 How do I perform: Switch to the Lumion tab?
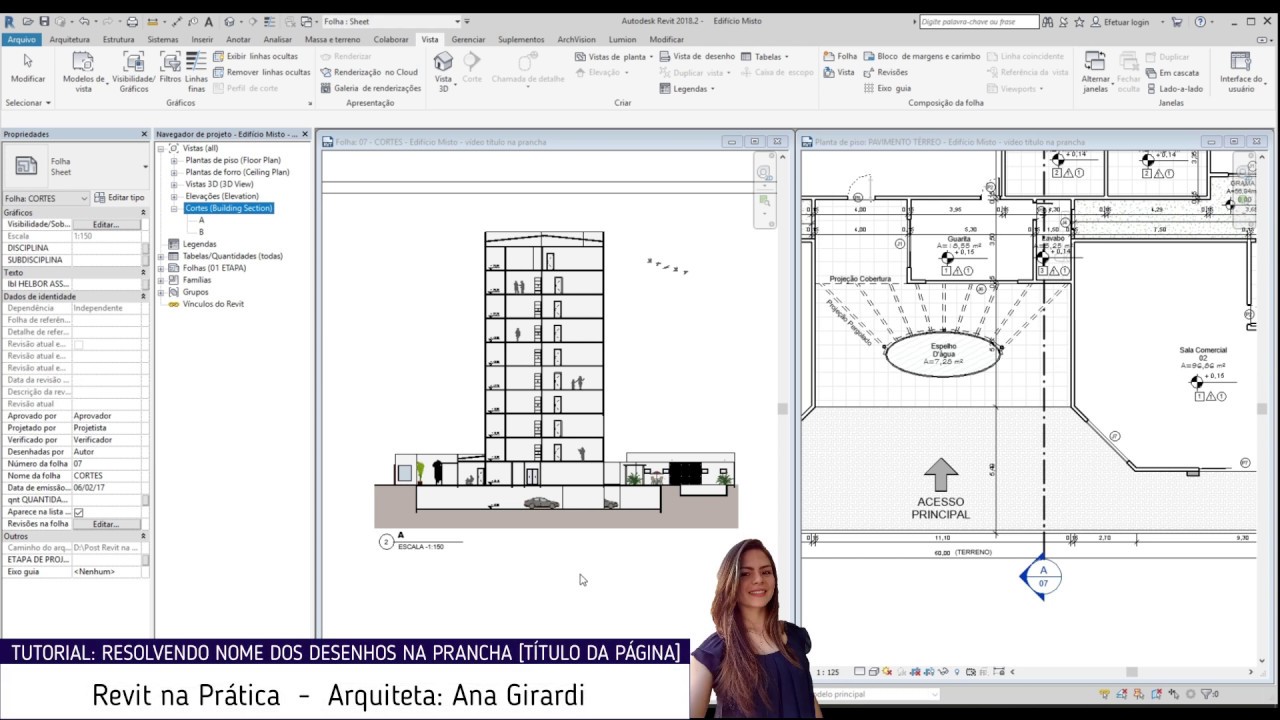tap(622, 40)
